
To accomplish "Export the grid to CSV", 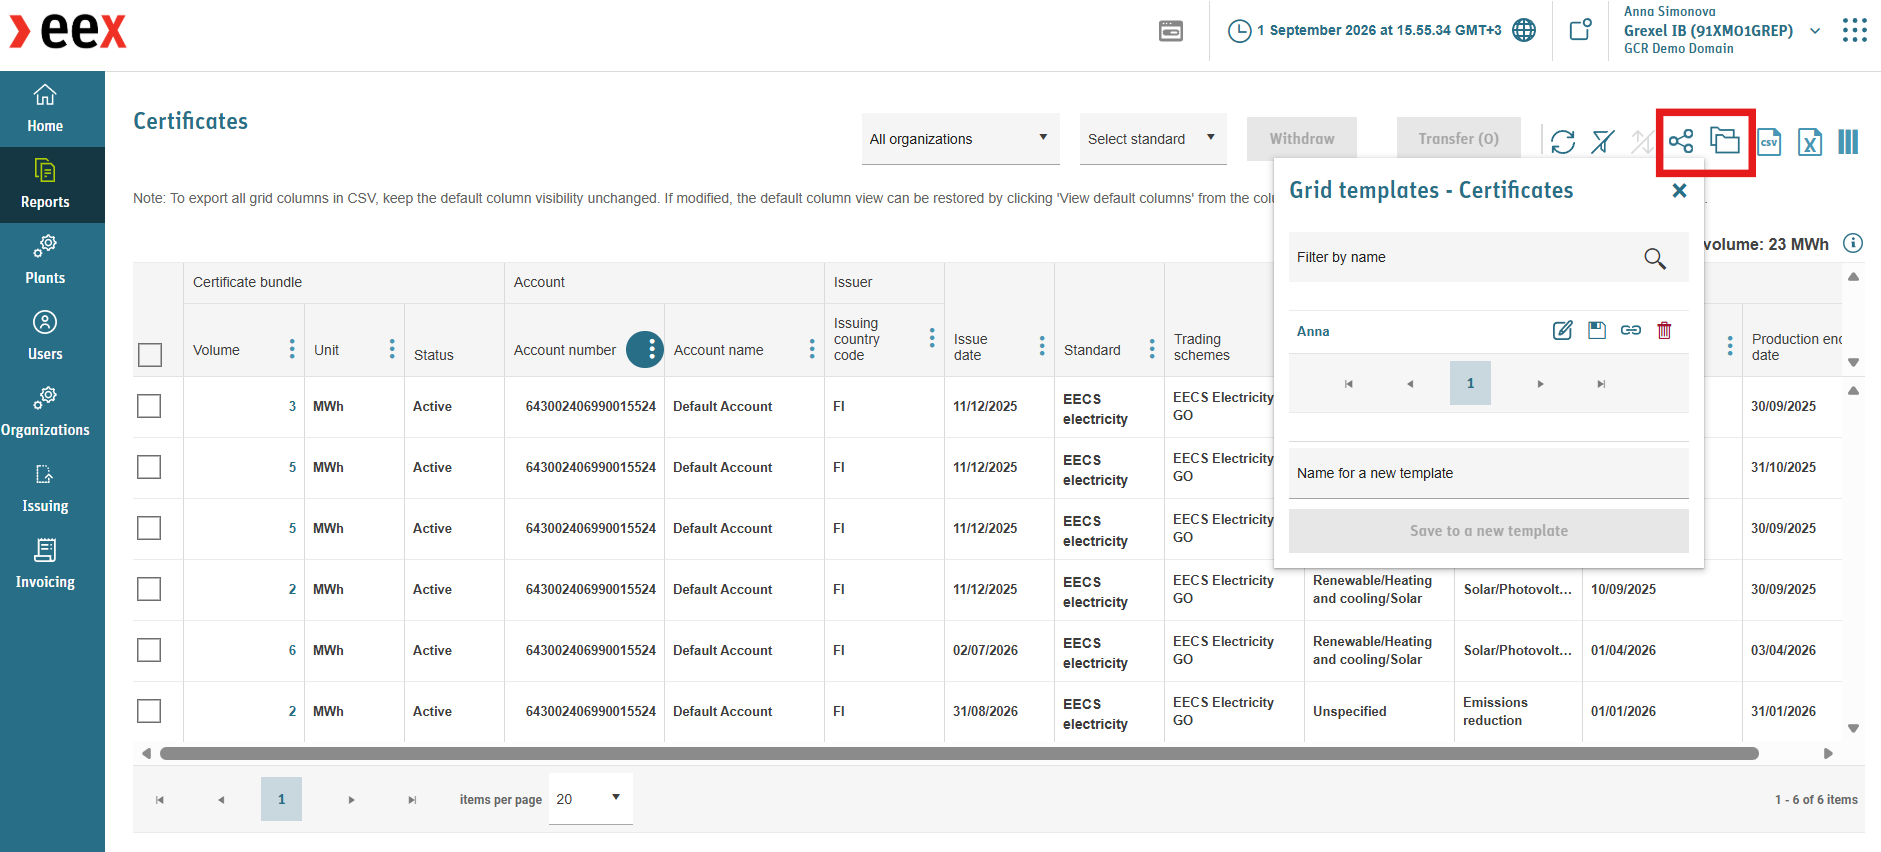I will [x=1769, y=142].
